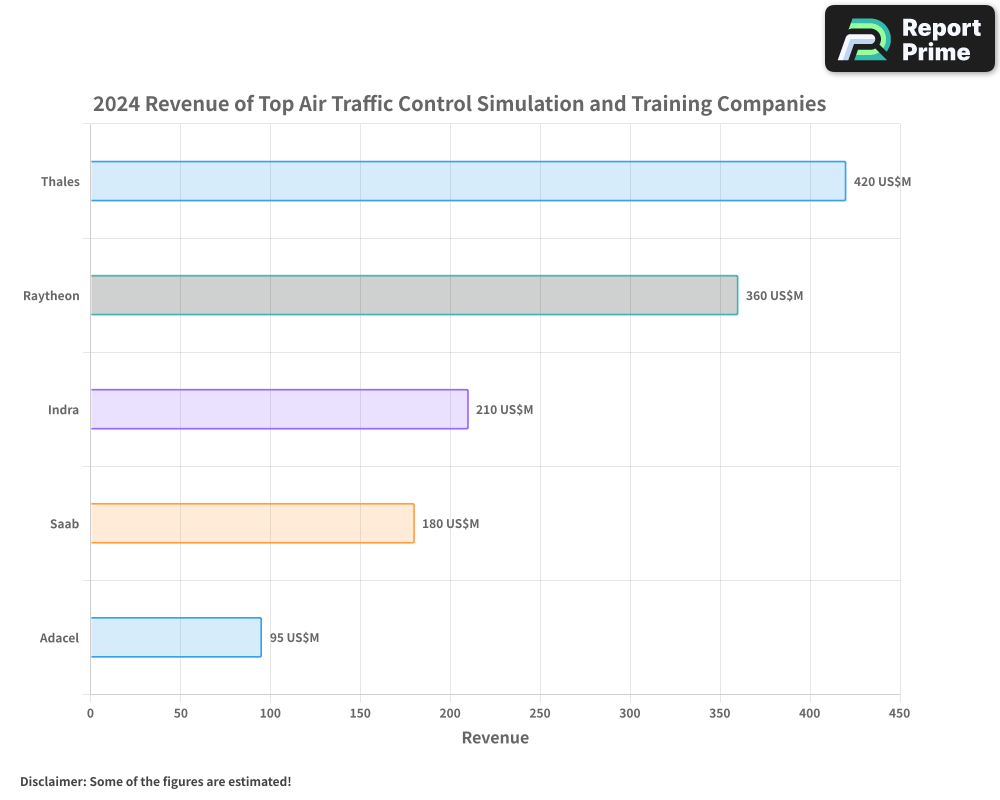Click the disclaimer text at bottom
Image resolution: width=1000 pixels, height=800 pixels.
click(x=155, y=781)
